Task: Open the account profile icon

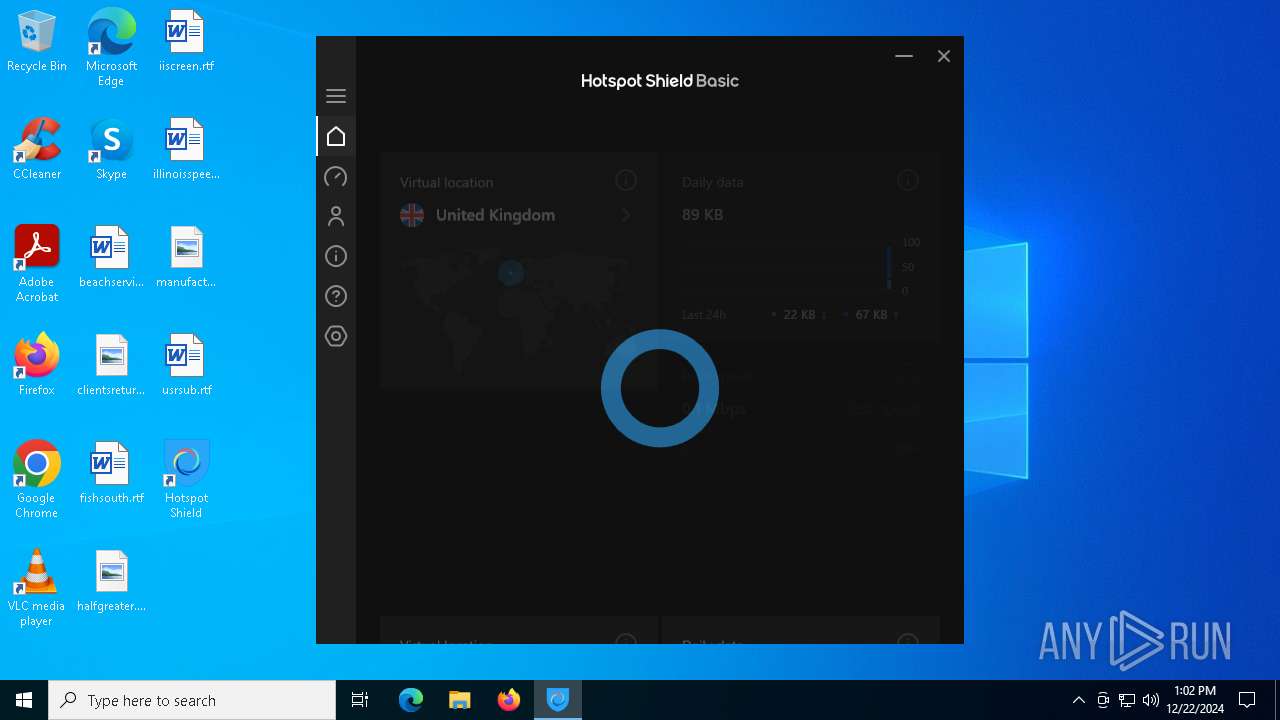Action: [336, 216]
